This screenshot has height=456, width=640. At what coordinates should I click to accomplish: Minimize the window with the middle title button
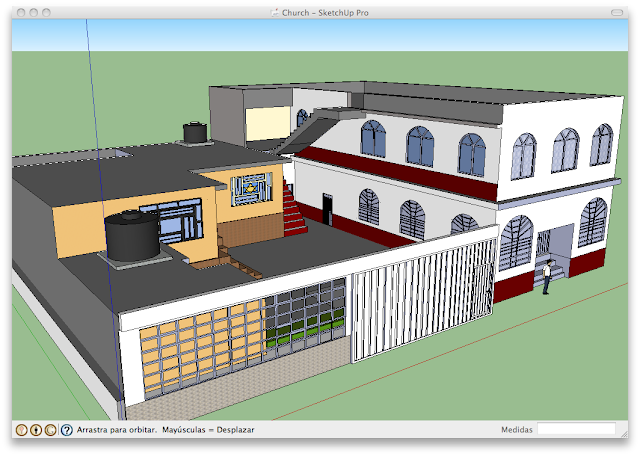click(x=33, y=13)
